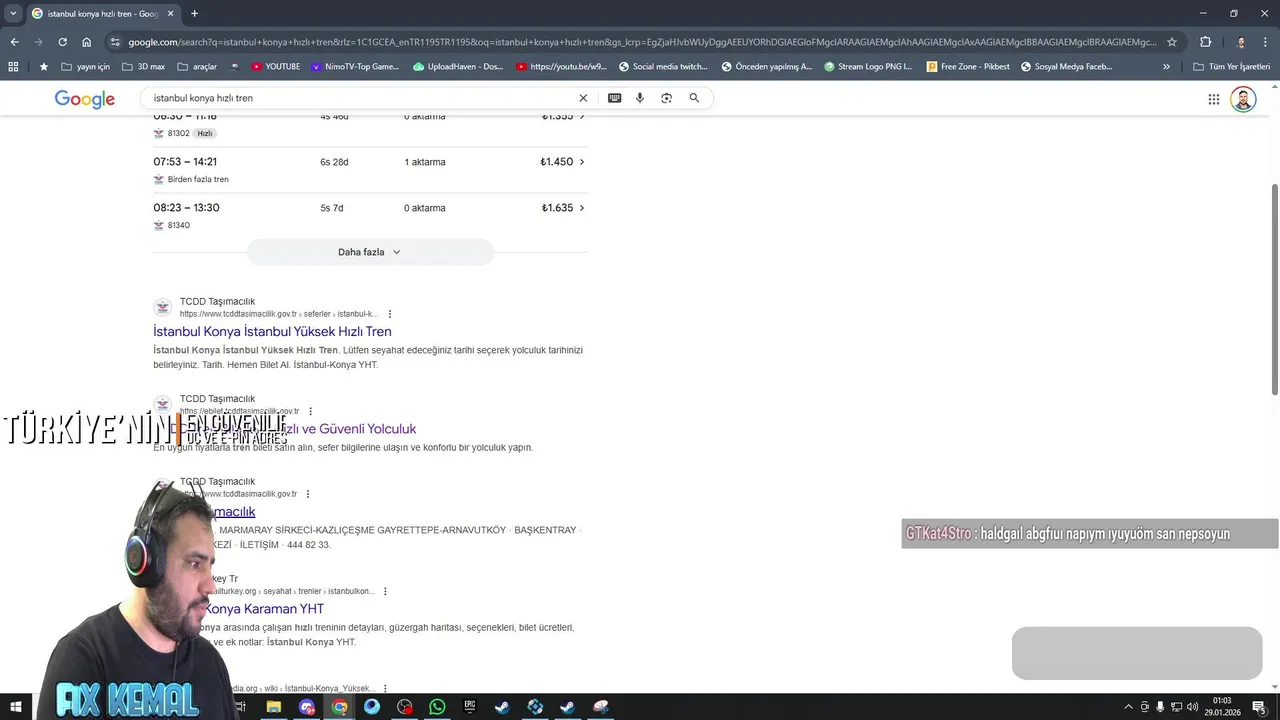Go to Google homepage via logo
This screenshot has height=720, width=1280.
coord(85,99)
